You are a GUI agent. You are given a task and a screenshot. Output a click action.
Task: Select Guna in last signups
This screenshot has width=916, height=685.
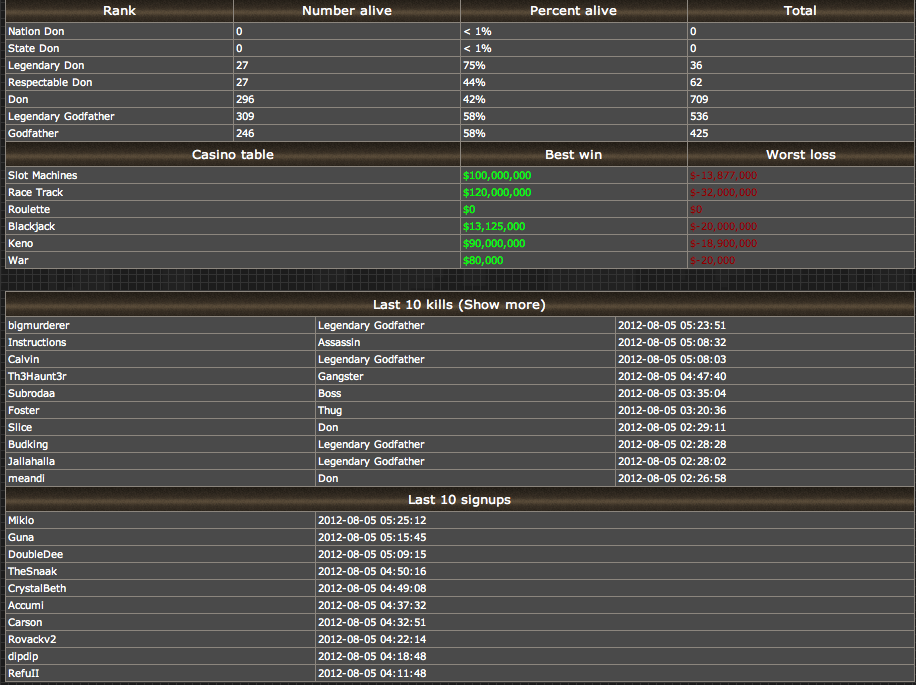coord(20,537)
